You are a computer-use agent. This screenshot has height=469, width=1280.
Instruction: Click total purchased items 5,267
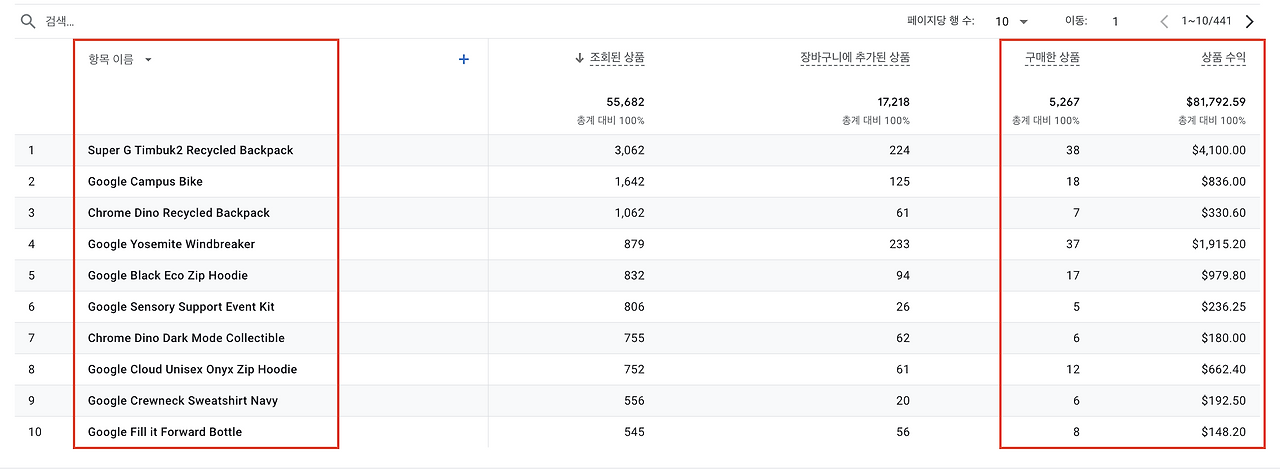(x=1063, y=102)
